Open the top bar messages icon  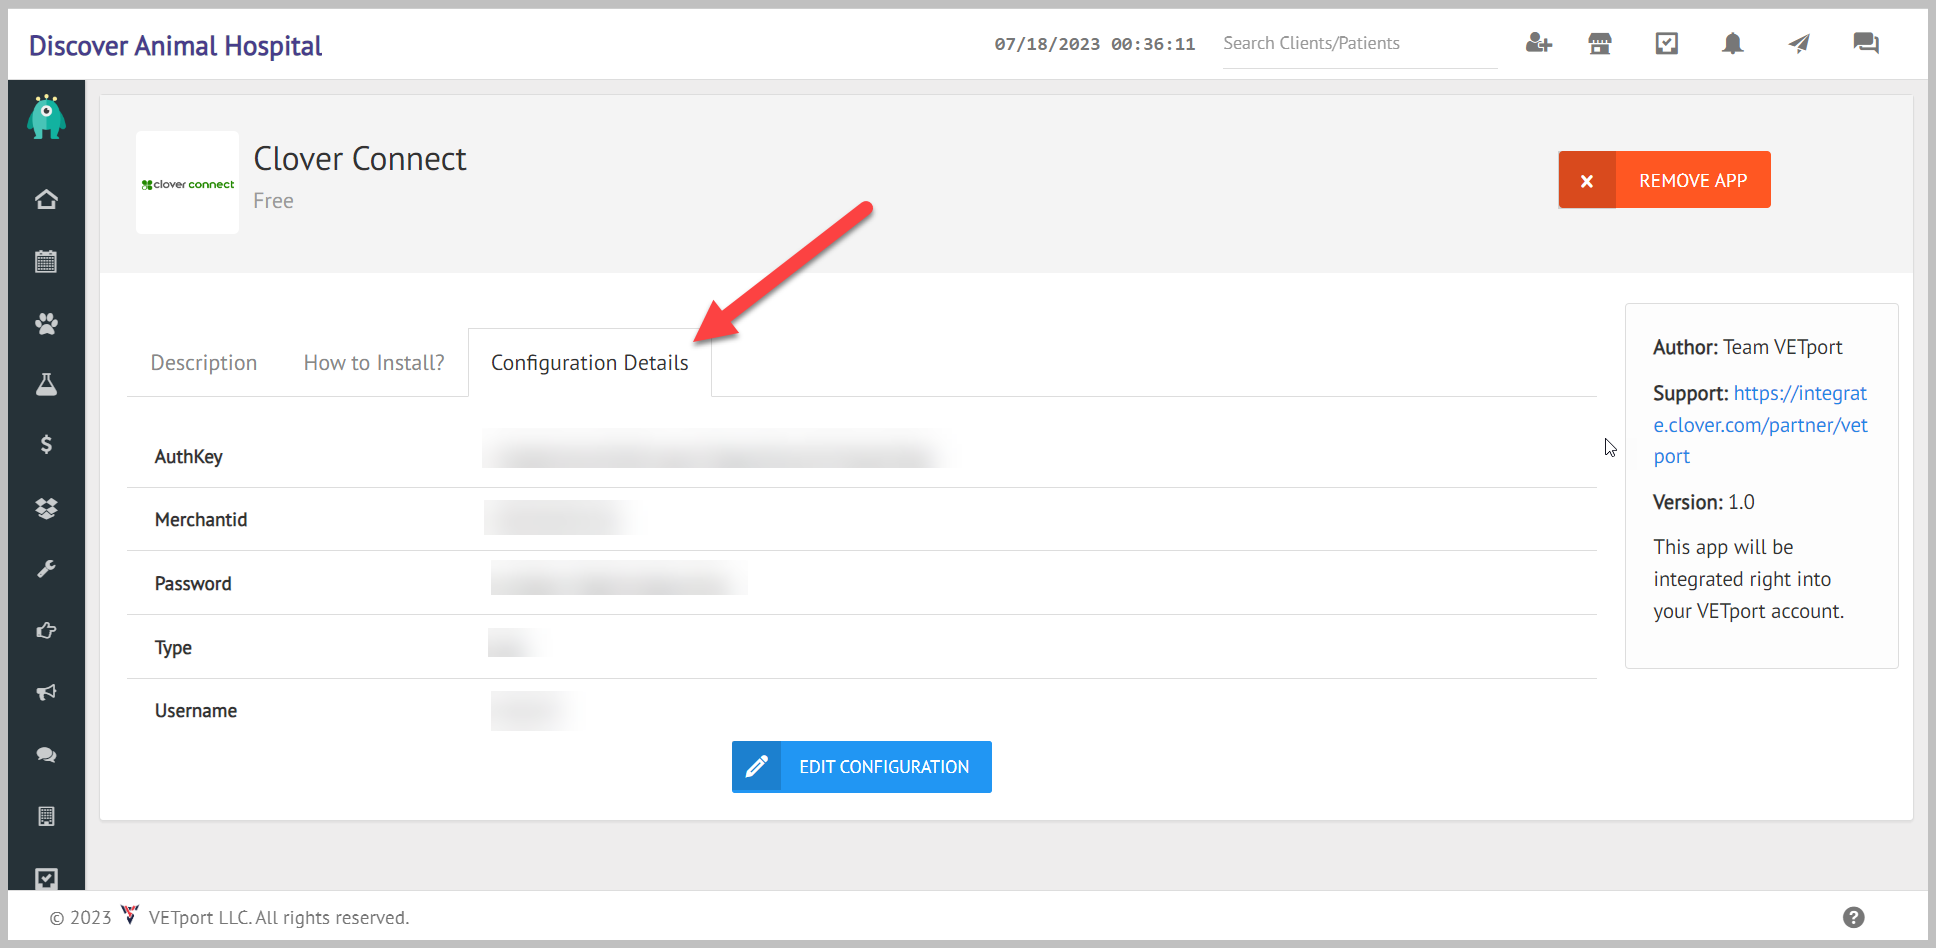1866,43
